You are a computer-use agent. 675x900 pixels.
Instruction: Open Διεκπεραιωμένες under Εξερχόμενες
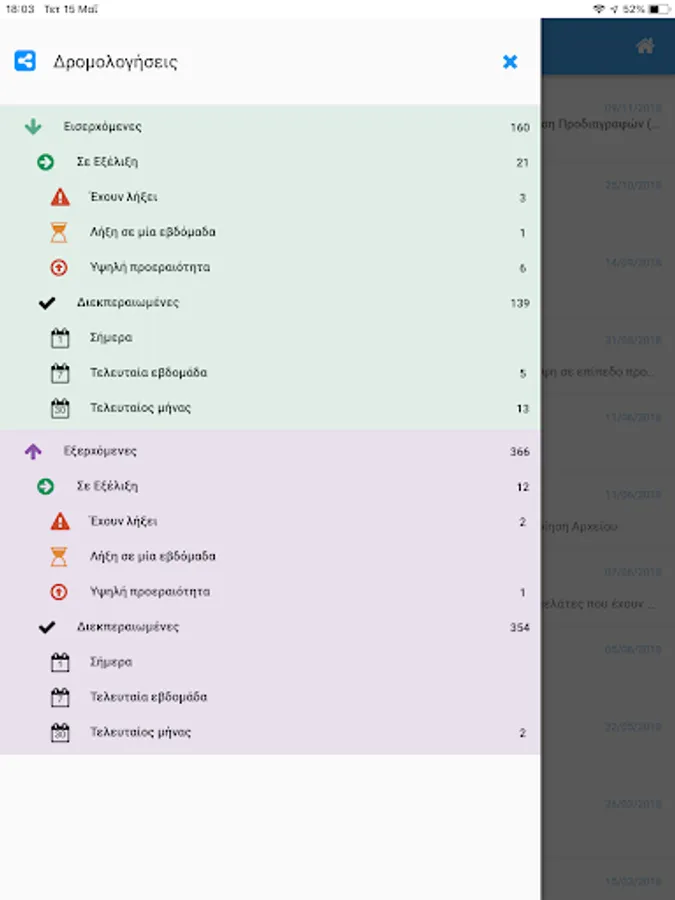(x=270, y=627)
